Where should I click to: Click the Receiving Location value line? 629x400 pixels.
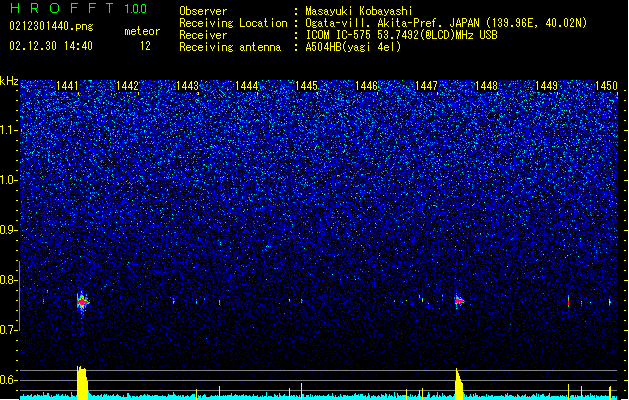pyautogui.click(x=446, y=23)
